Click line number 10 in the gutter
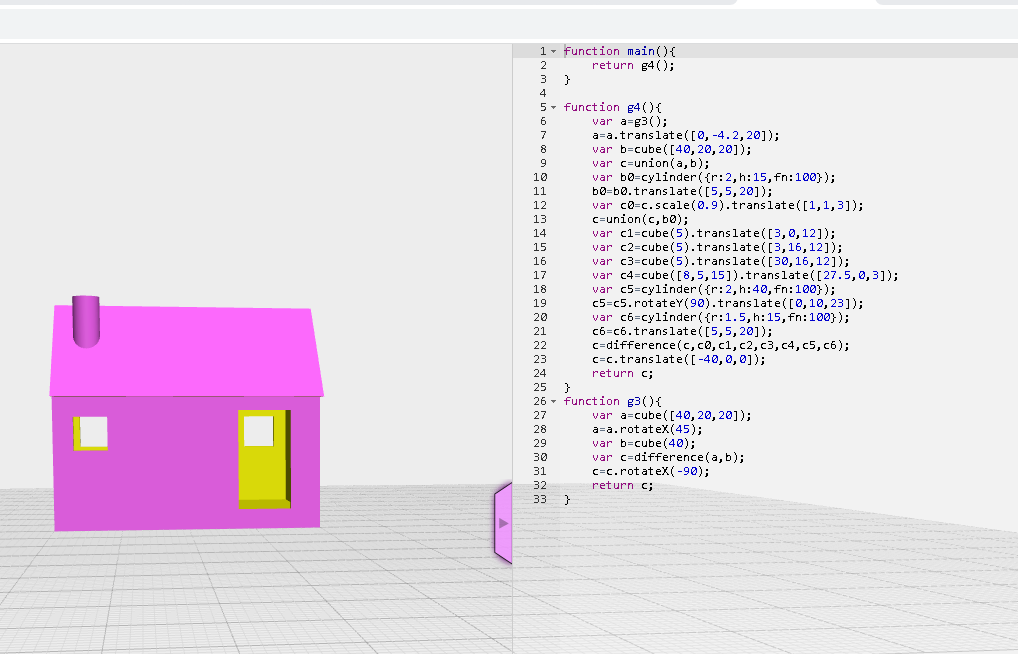 [540, 177]
